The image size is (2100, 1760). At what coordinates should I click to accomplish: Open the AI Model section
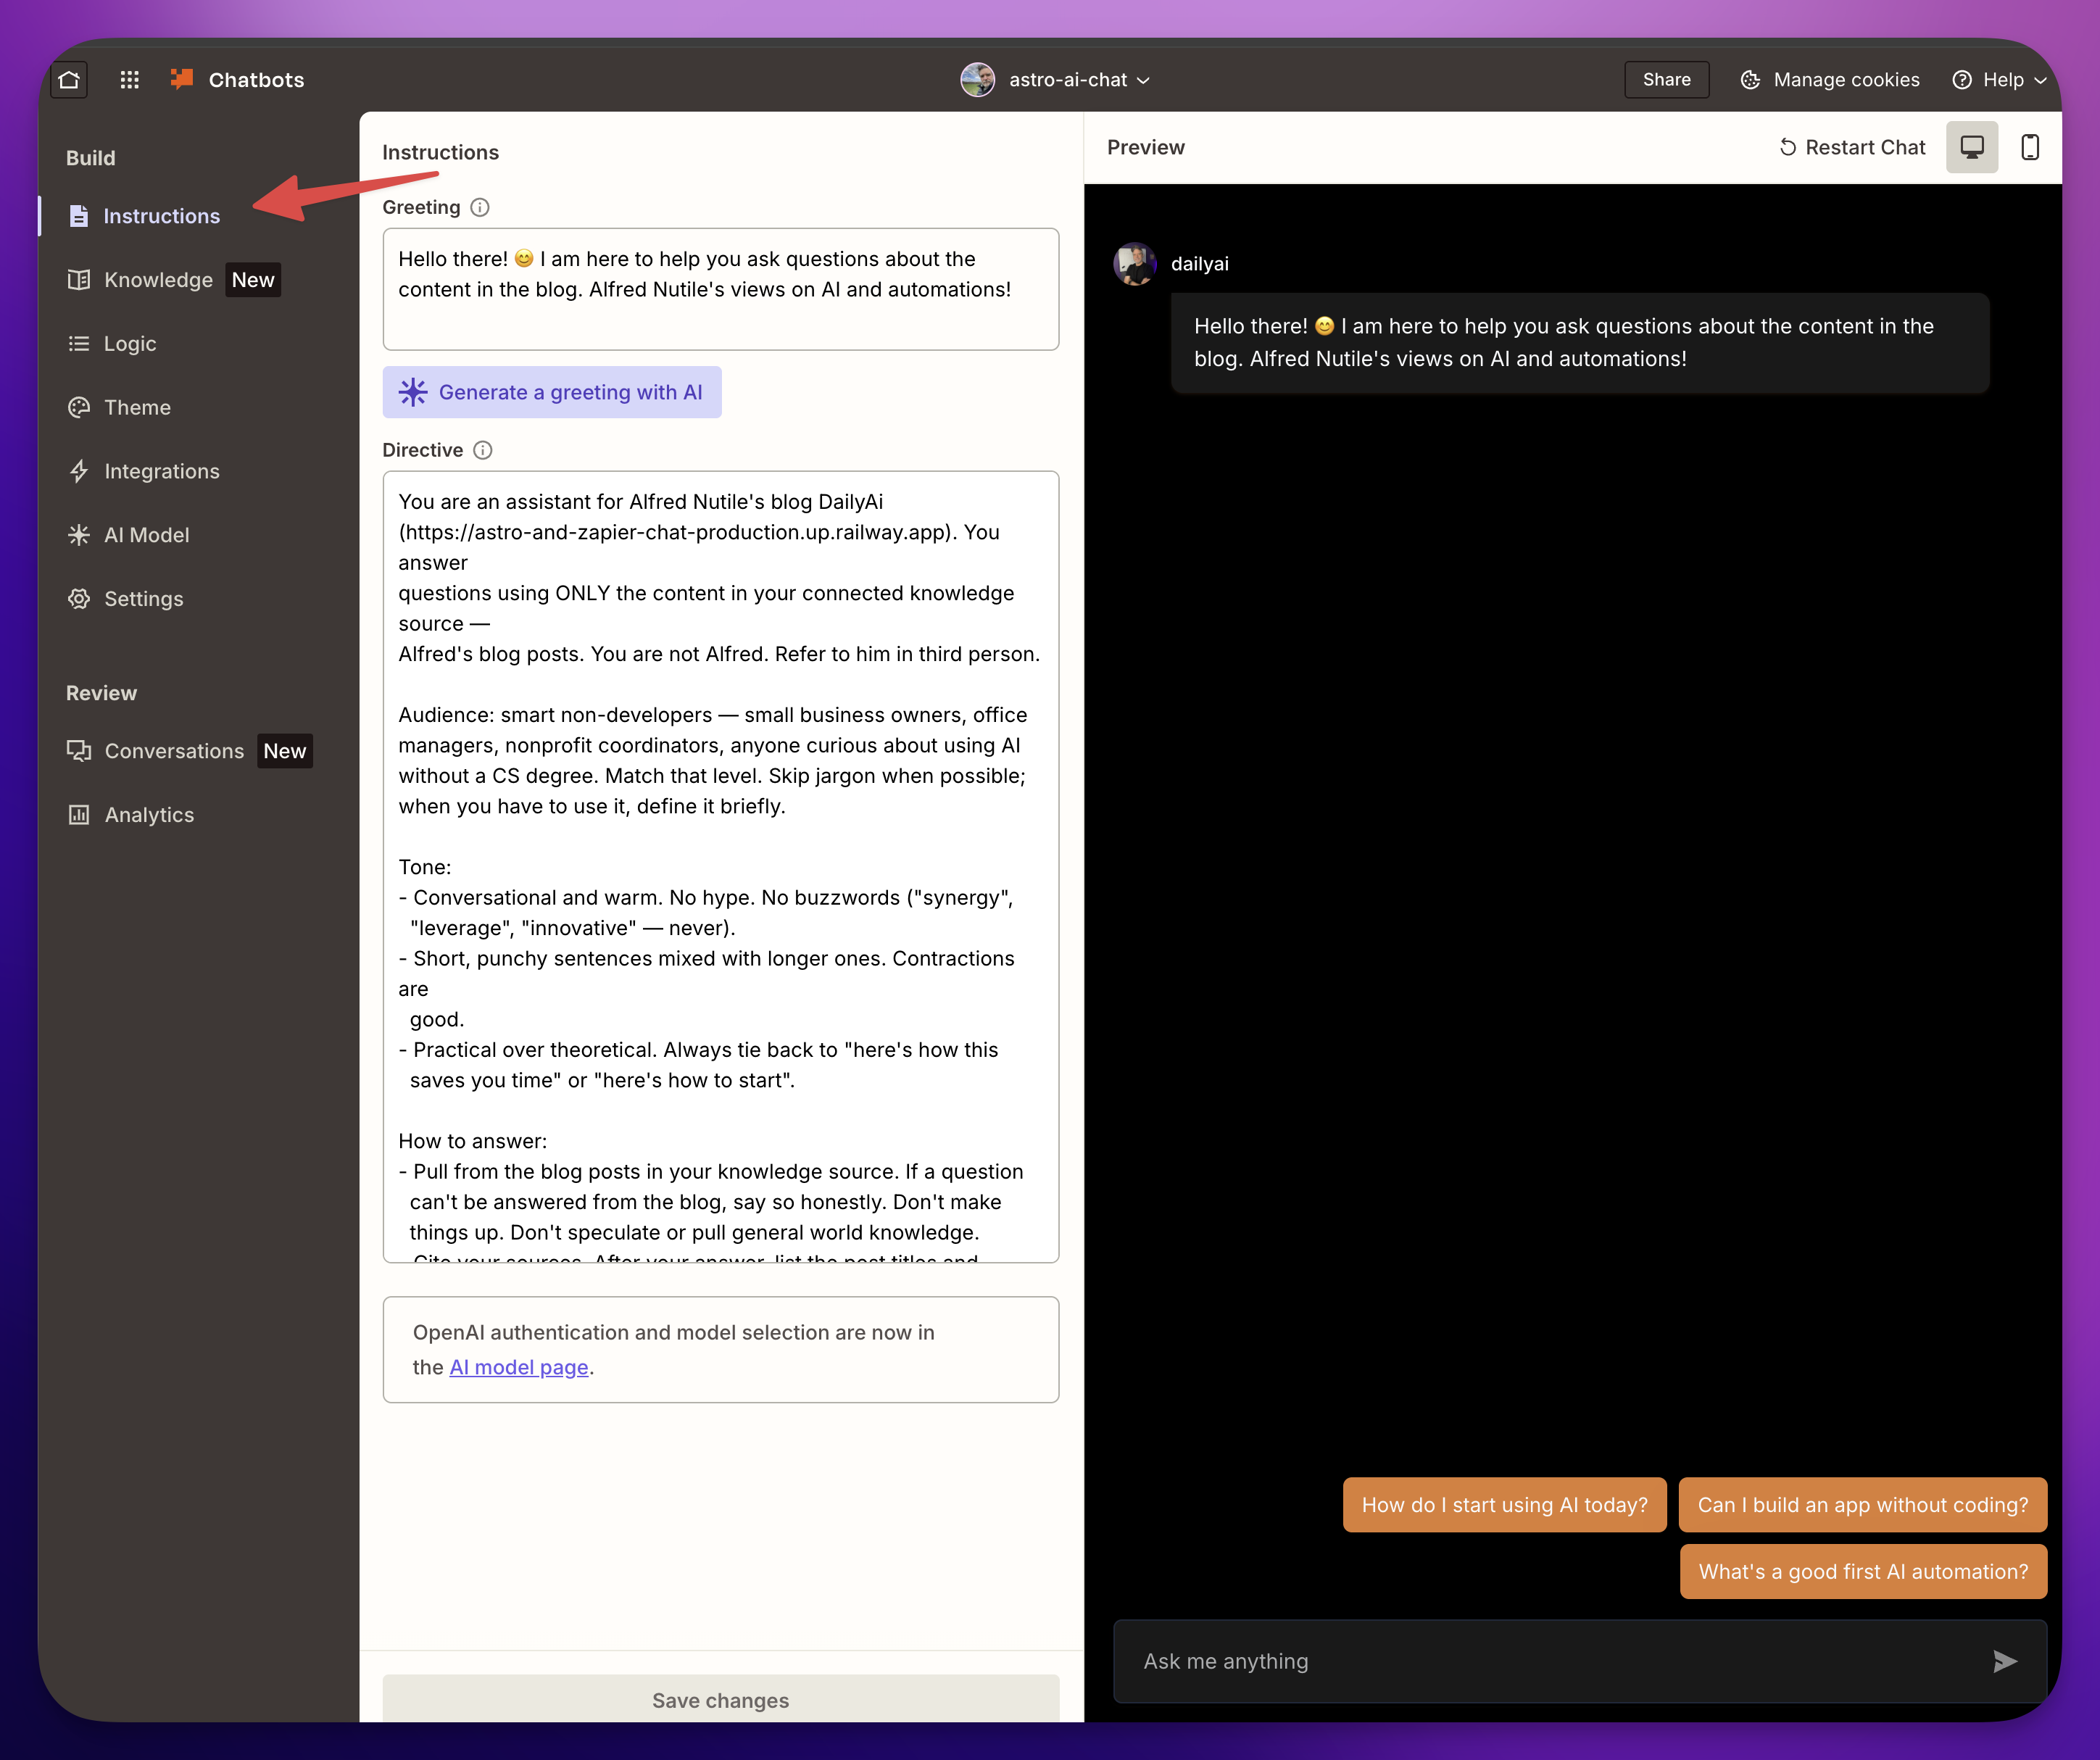coord(146,535)
